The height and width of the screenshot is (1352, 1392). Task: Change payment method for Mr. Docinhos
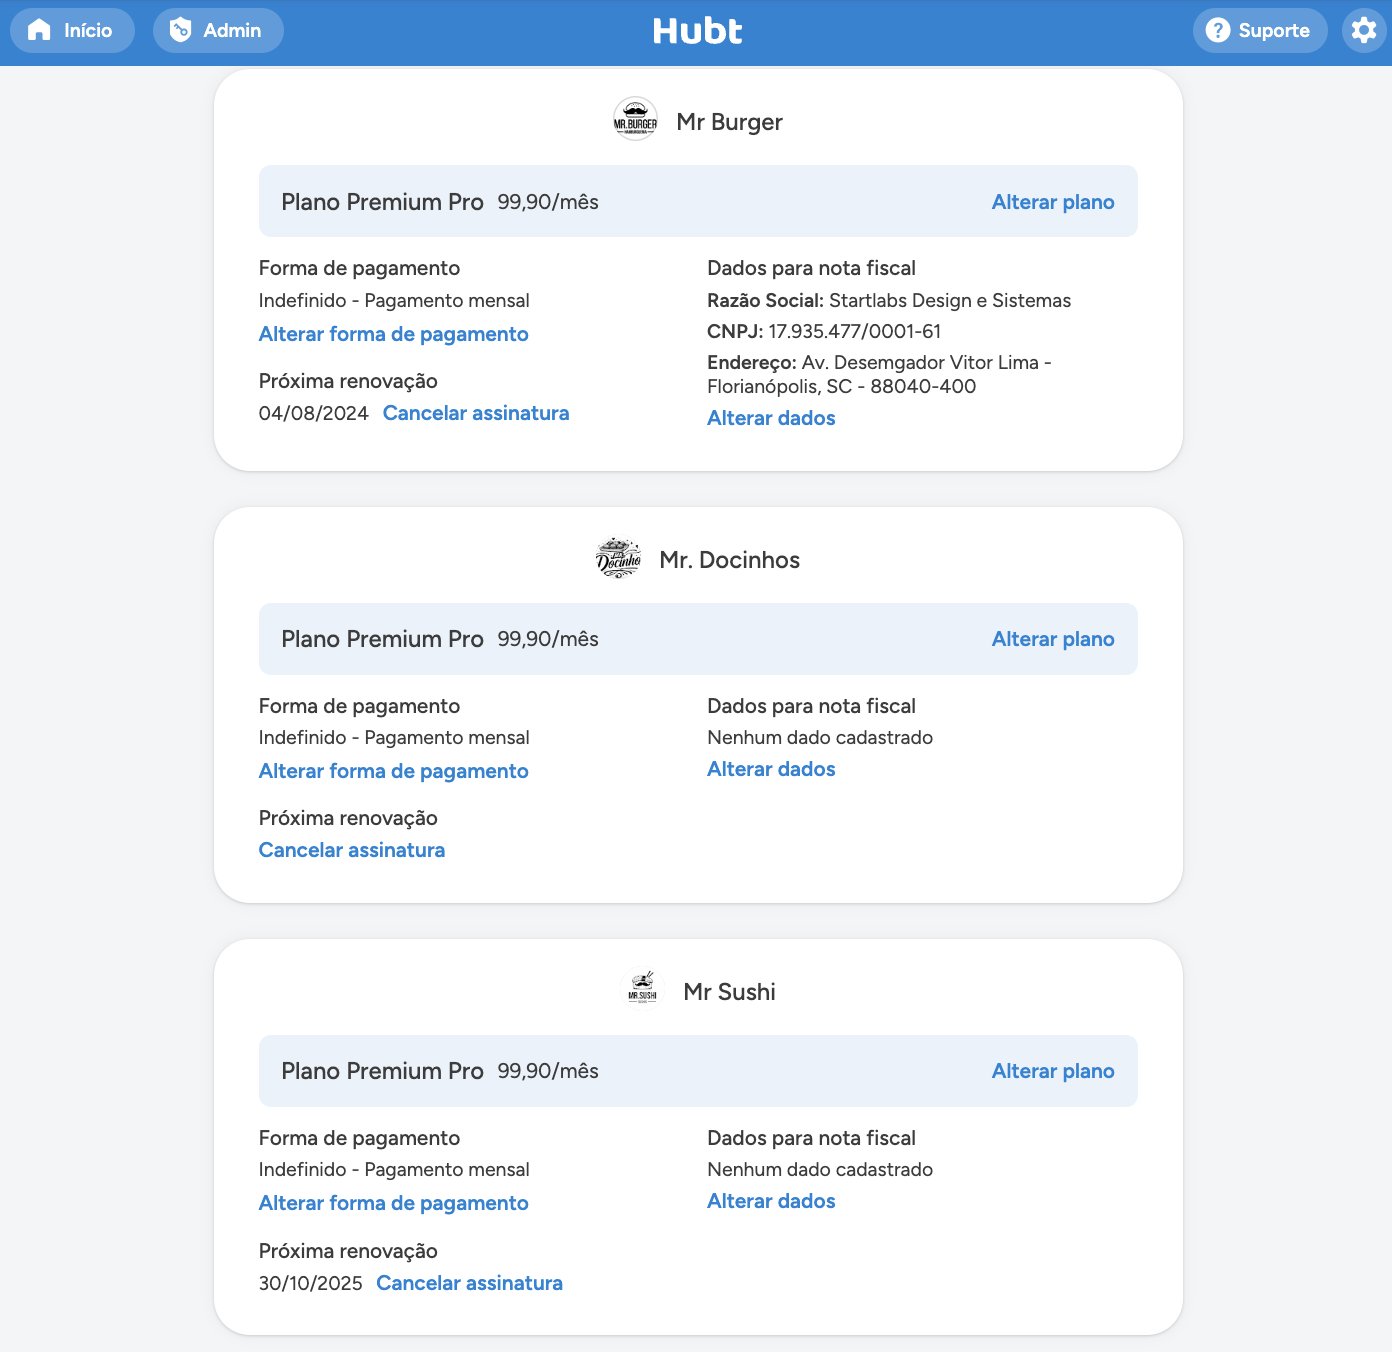(394, 771)
